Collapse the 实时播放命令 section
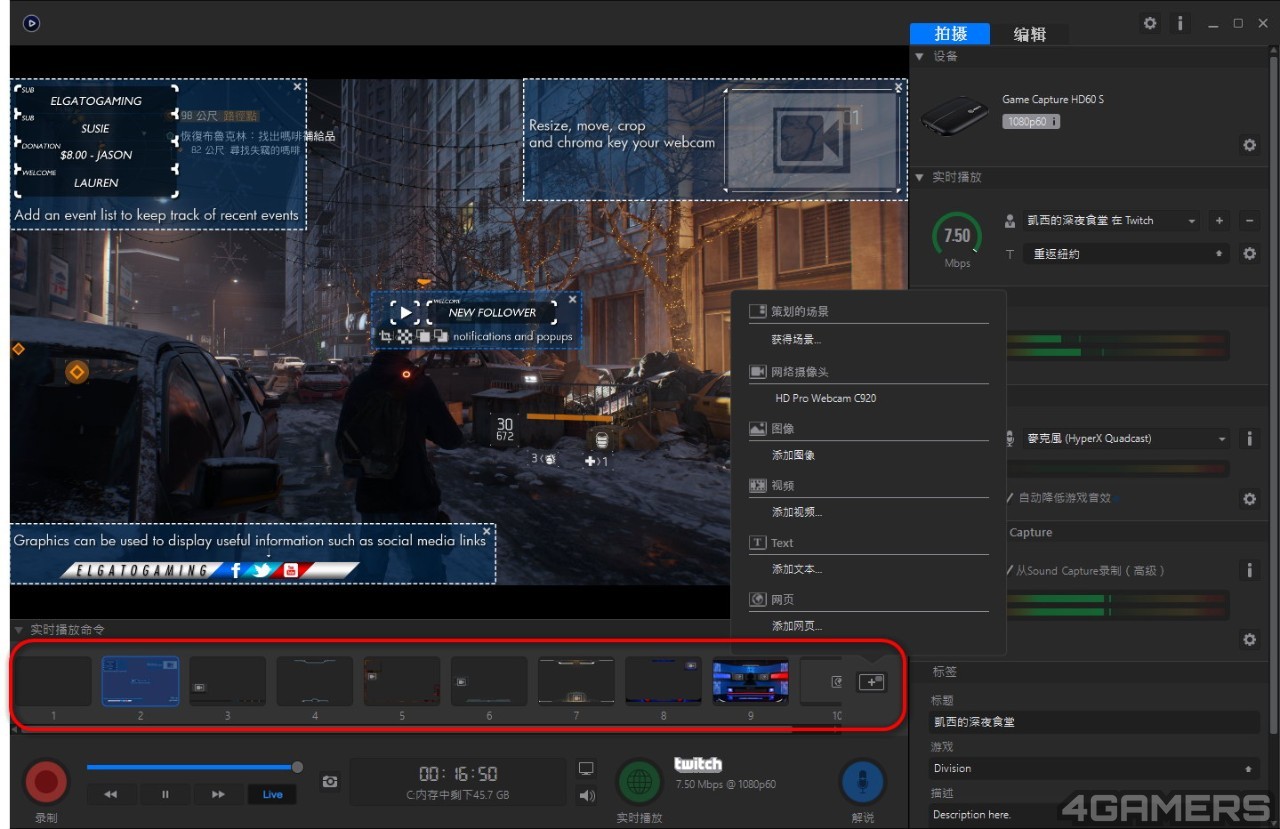 tap(19, 629)
